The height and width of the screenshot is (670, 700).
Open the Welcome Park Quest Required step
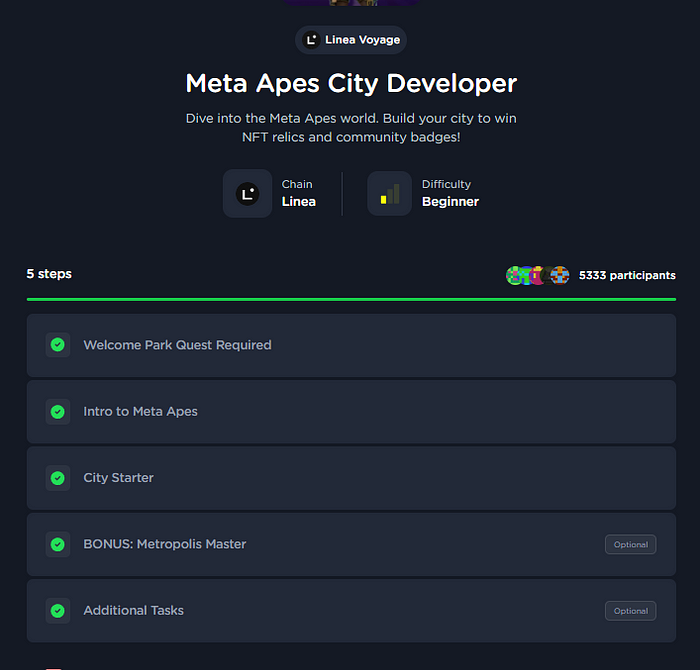(351, 345)
